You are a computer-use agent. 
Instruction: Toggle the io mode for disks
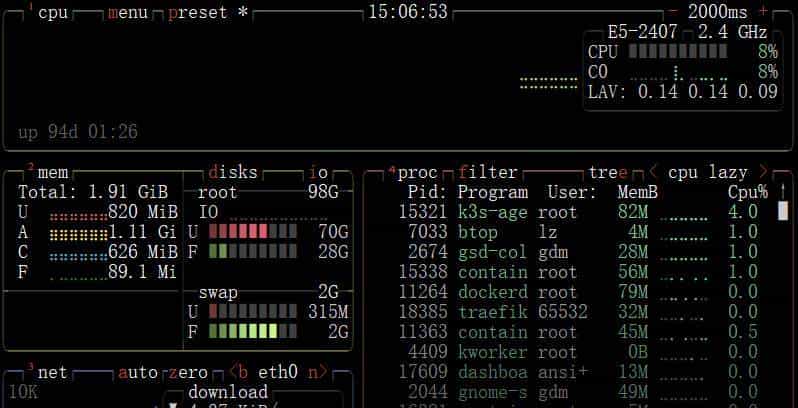pos(319,172)
